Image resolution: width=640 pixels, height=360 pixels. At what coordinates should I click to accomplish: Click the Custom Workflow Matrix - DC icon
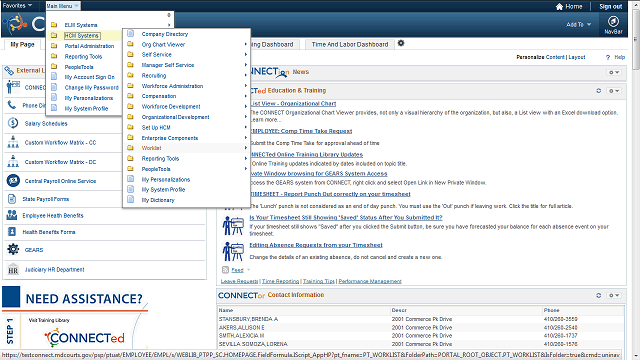pos(13,161)
